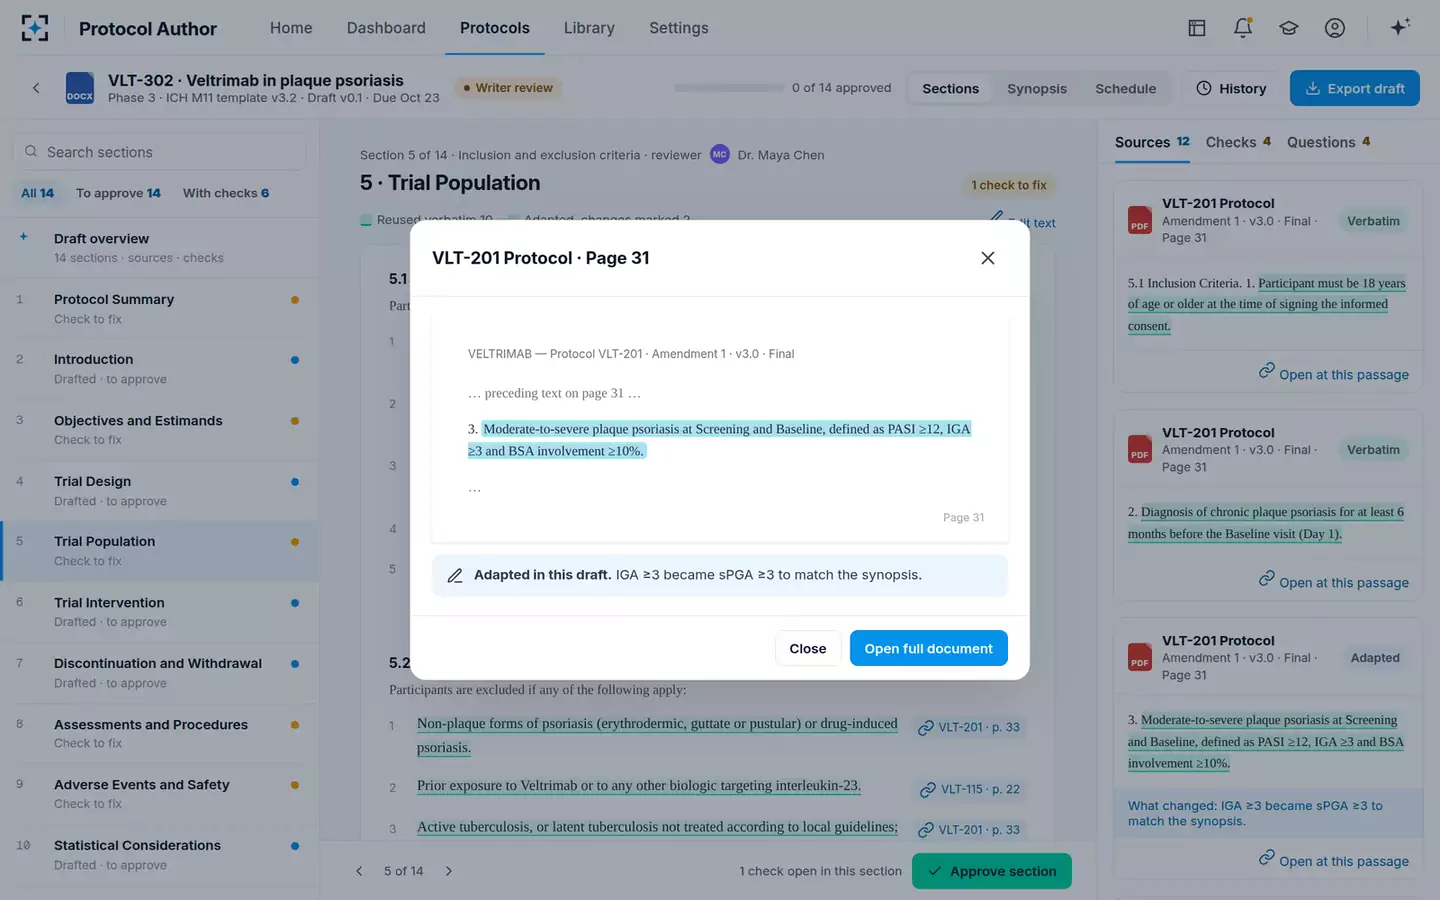1440x900 pixels.
Task: Select Draft overview in the section list
Action: 160,247
